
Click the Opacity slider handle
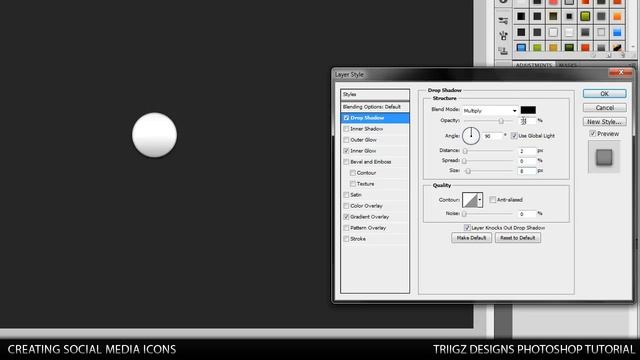501,121
